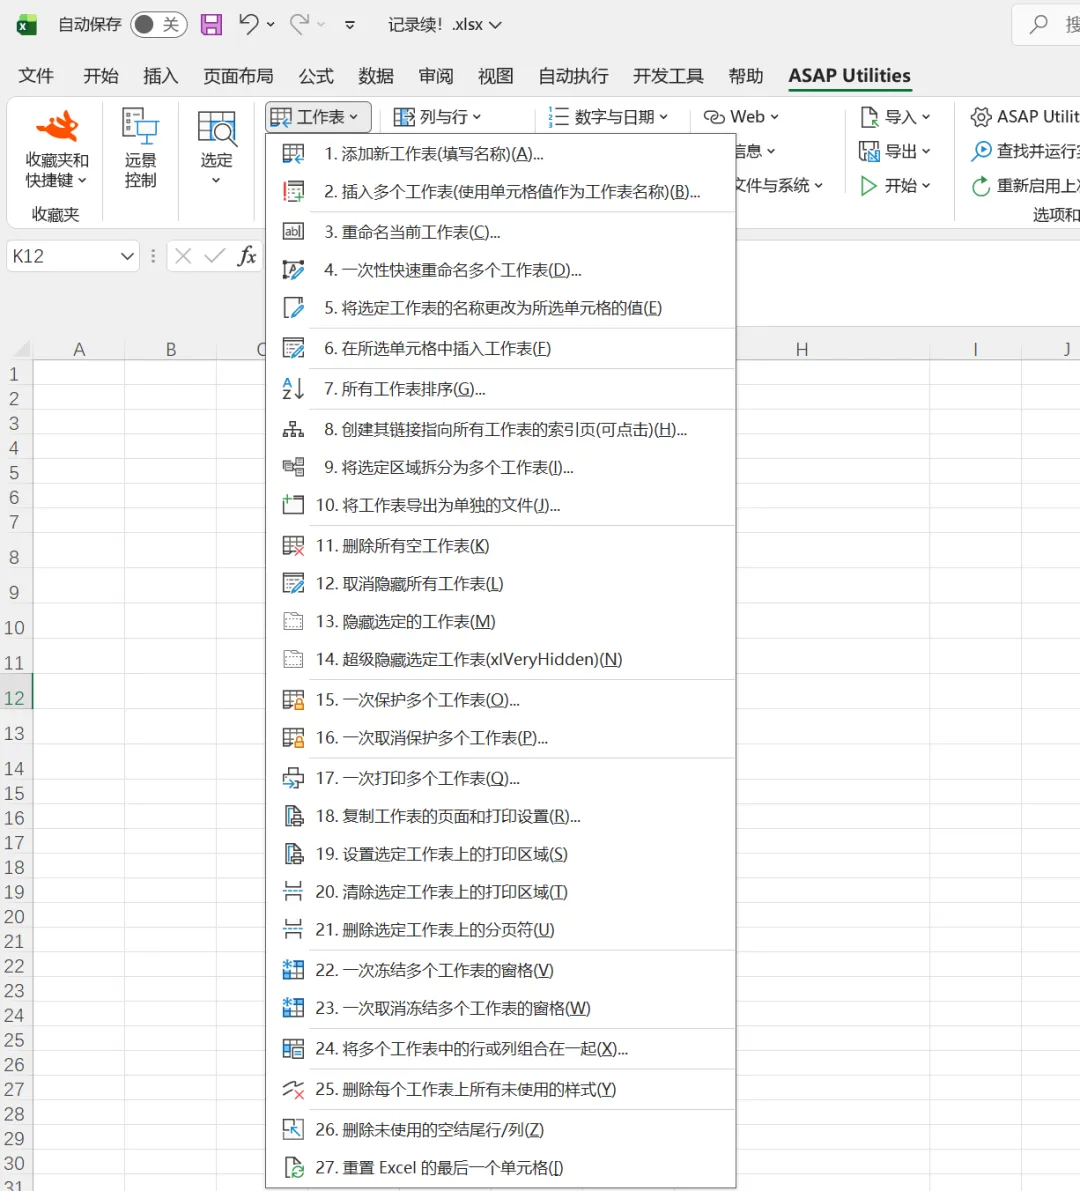Image resolution: width=1080 pixels, height=1191 pixels.
Task: Click 重新启用上次 button
Action: pyautogui.click(x=1025, y=185)
